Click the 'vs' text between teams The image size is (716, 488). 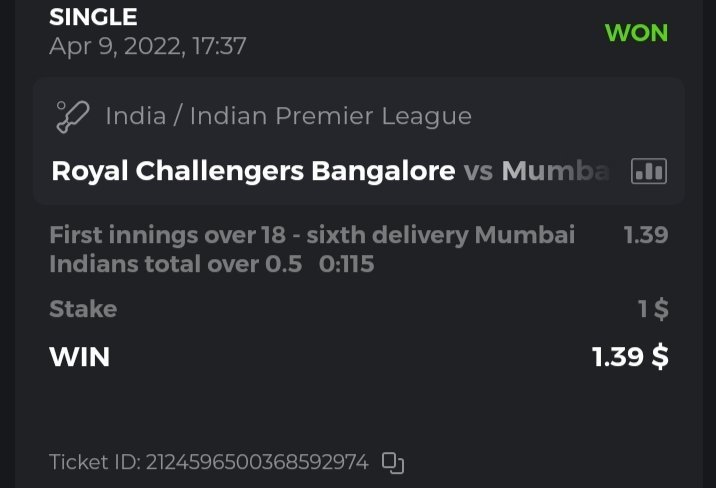478,172
